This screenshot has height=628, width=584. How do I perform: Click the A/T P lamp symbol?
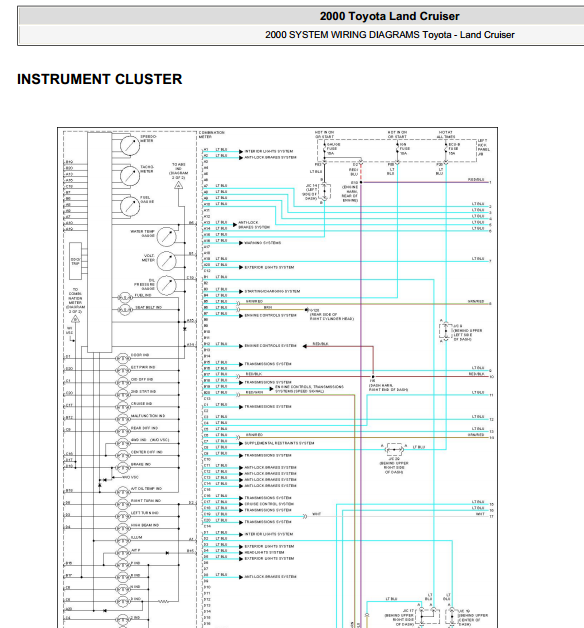(x=123, y=553)
